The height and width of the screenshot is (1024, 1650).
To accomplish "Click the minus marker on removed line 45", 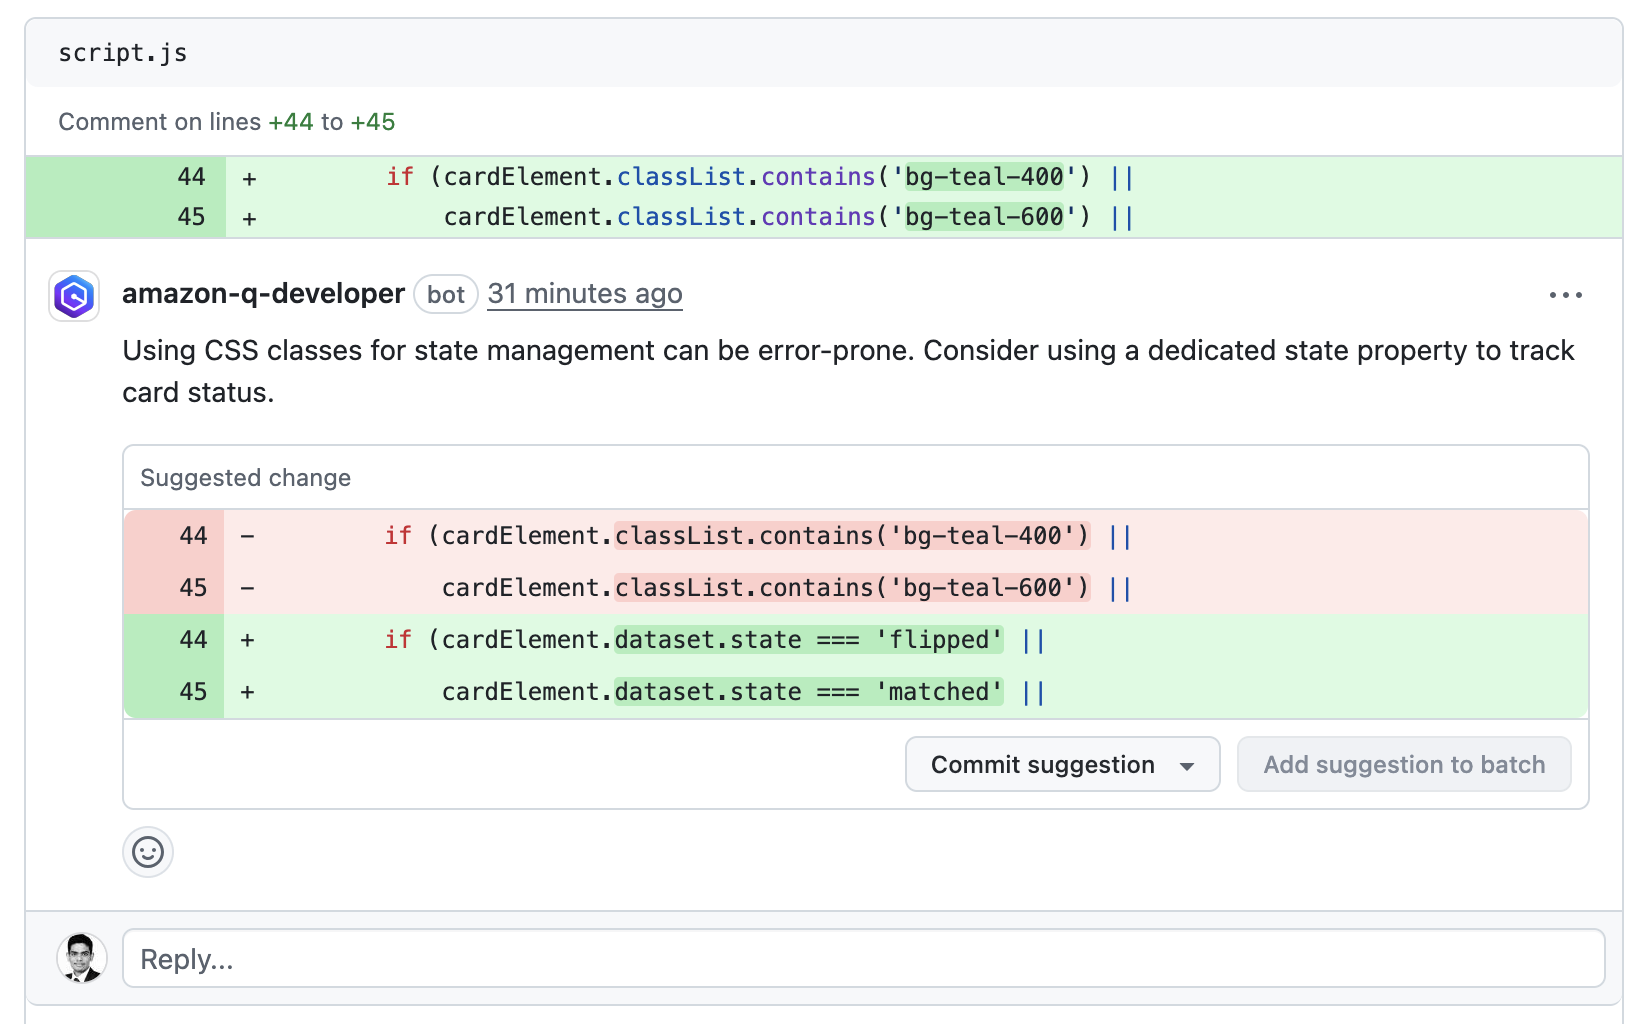I will click(x=246, y=588).
